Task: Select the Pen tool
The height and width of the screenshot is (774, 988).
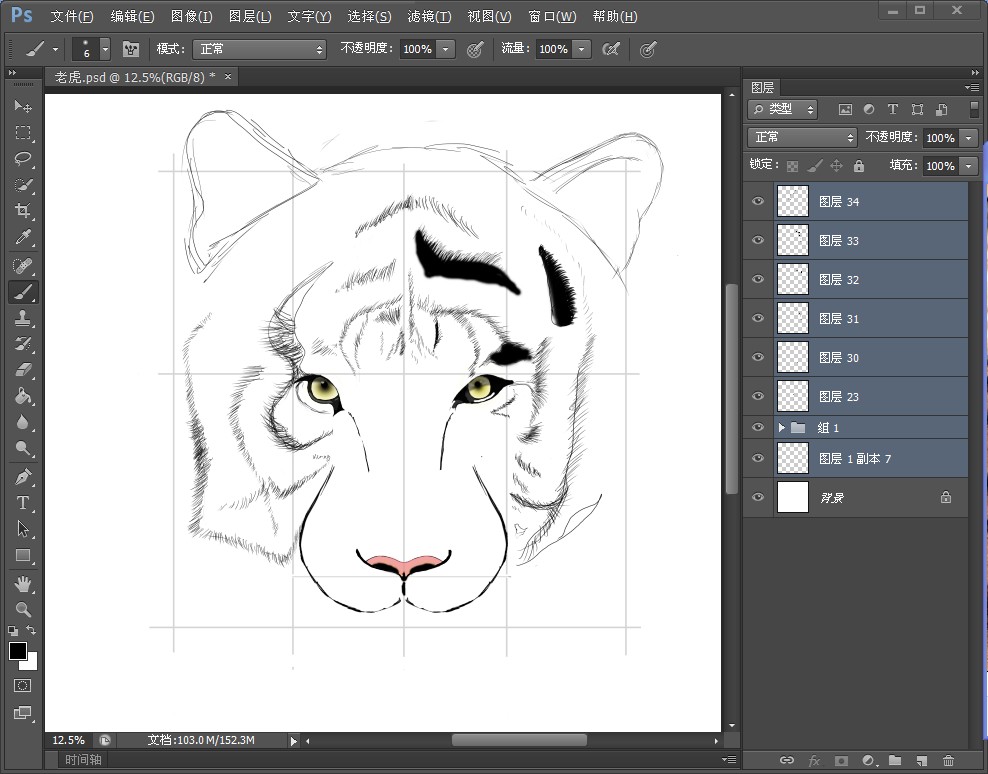Action: point(23,476)
